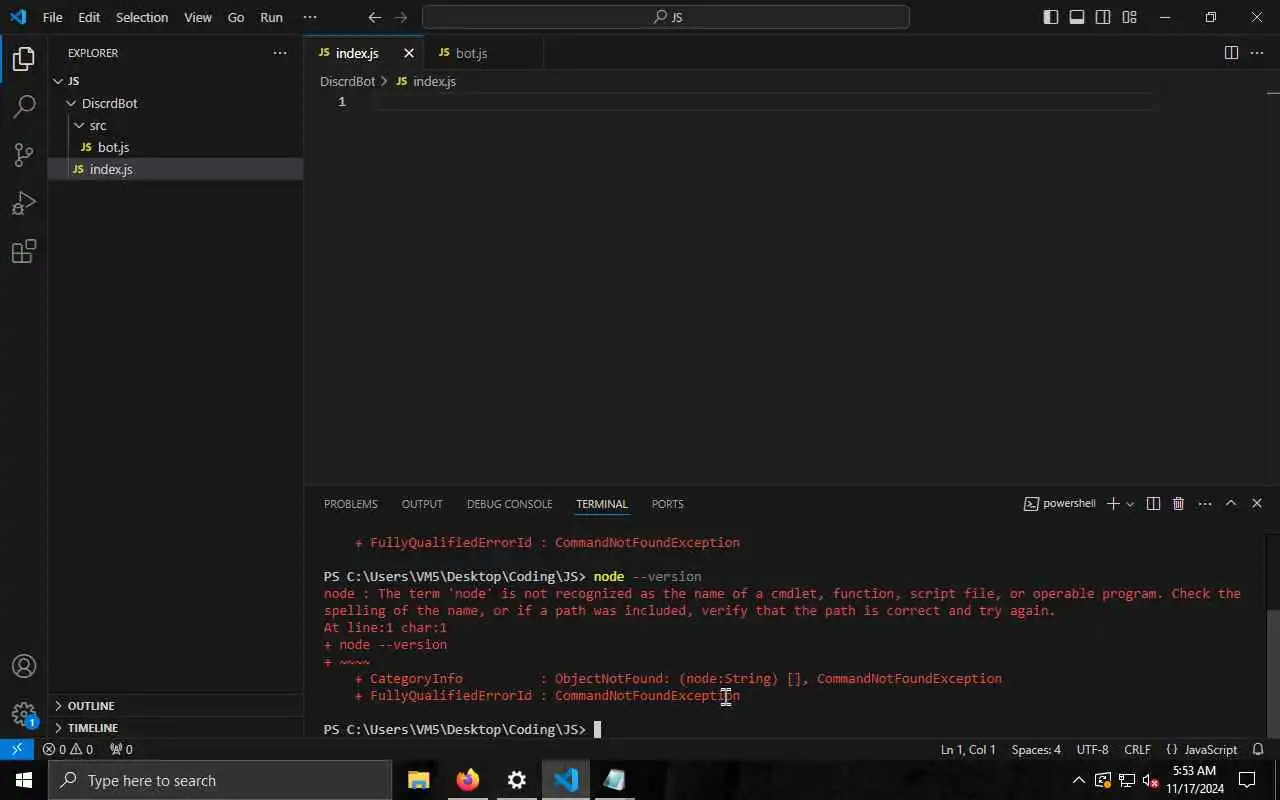
Task: Click the DiscrdBot breadcrumb
Action: point(347,81)
